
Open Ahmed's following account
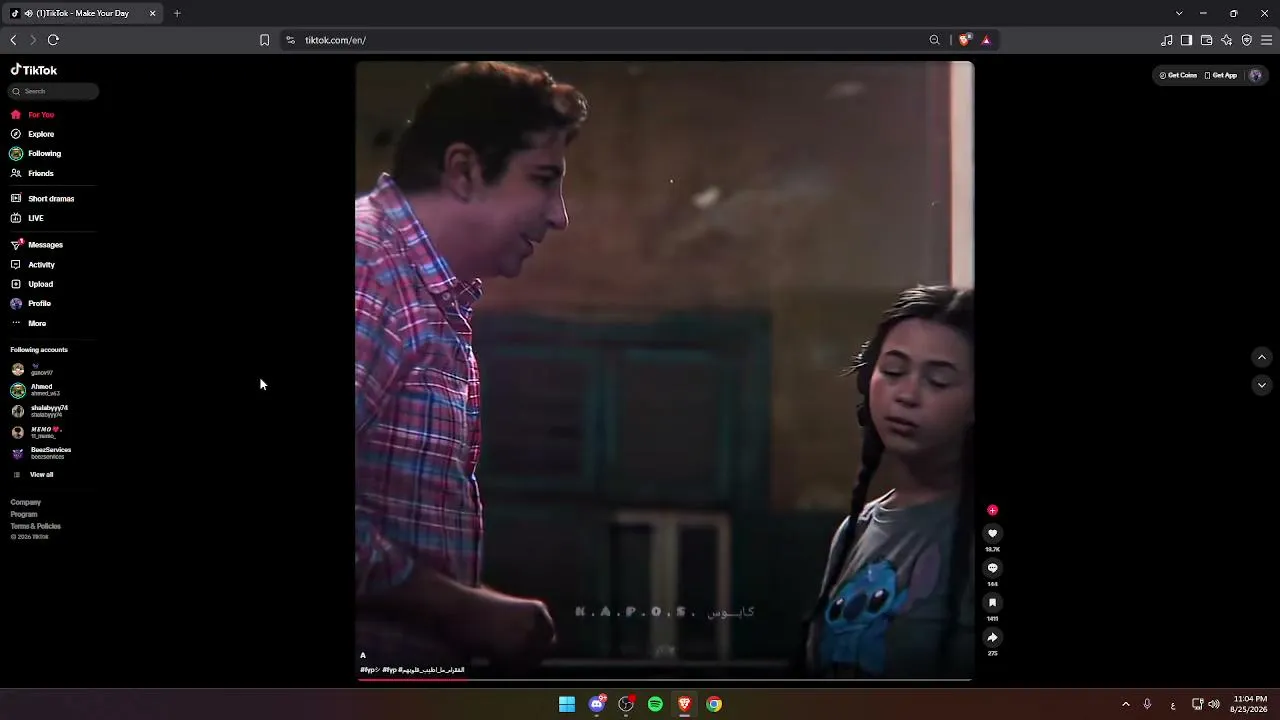pos(35,390)
